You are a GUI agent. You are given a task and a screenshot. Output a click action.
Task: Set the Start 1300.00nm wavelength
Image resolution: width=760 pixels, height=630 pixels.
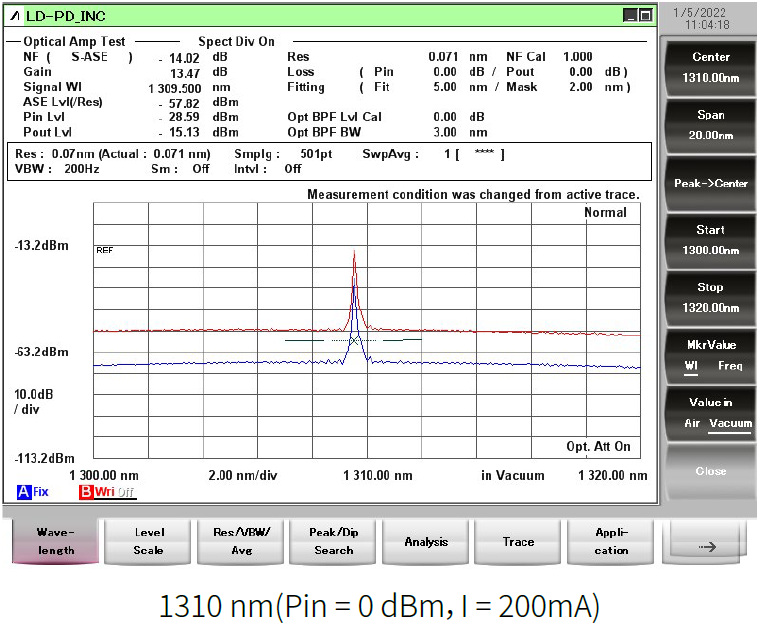(710, 240)
